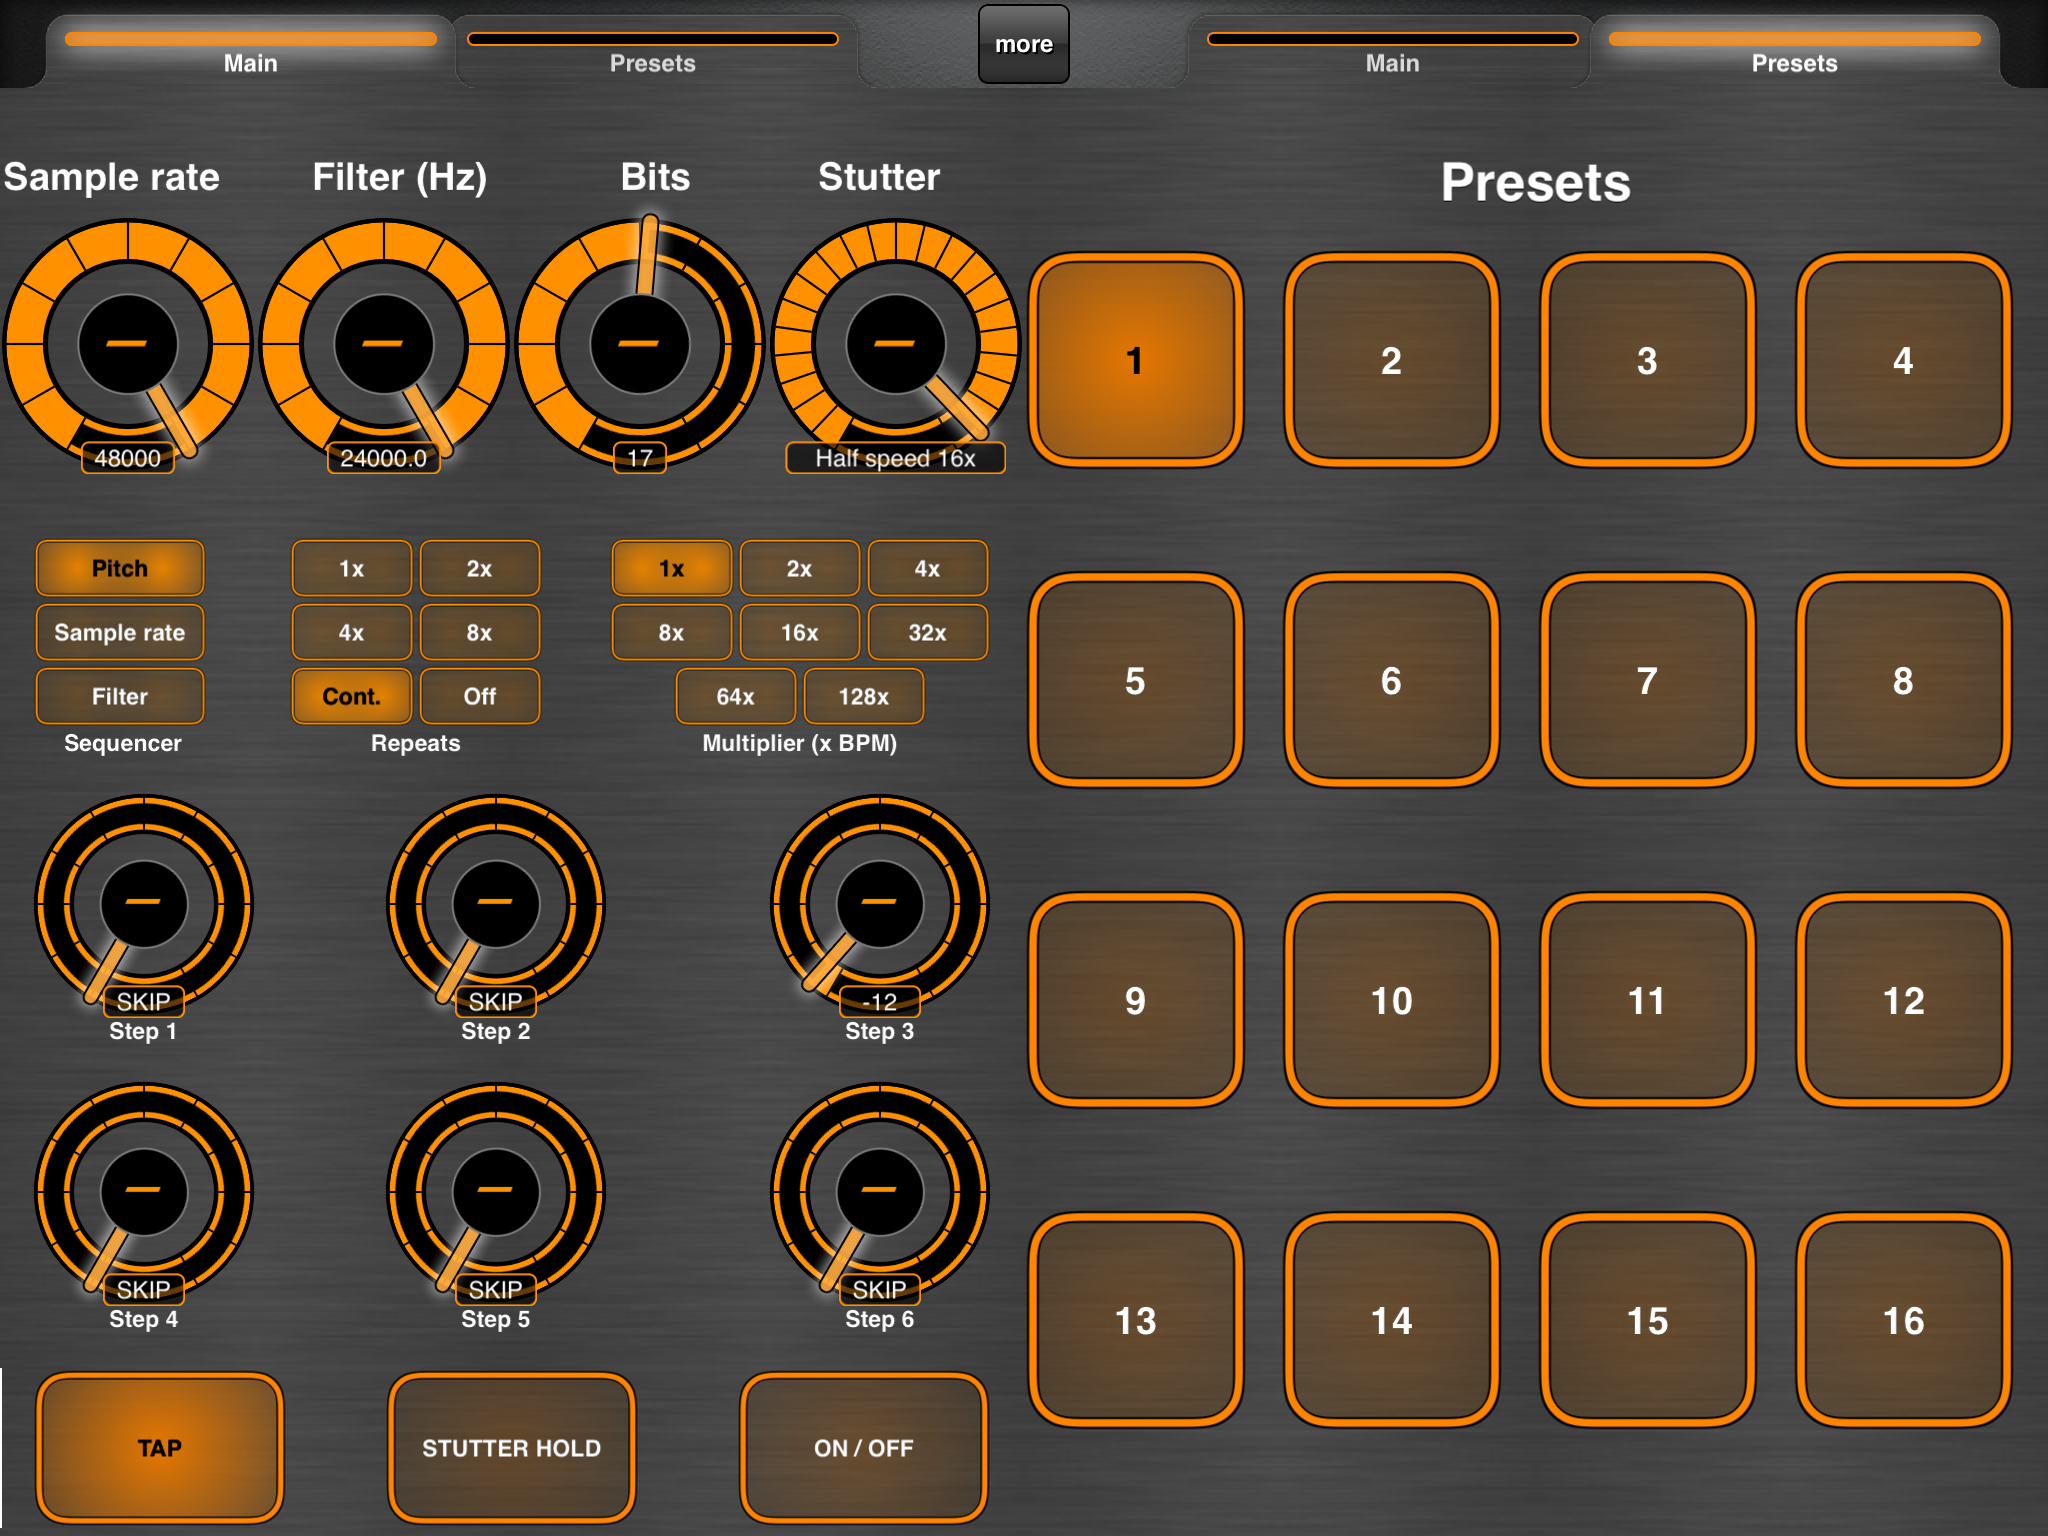Select Sample rate sequencer mode
2048x1536 pixels.
click(x=120, y=632)
